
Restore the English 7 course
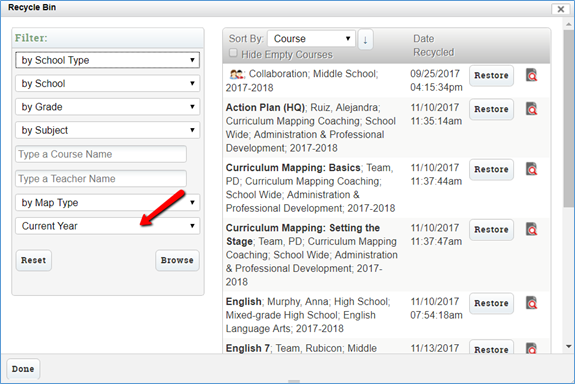coord(491,347)
